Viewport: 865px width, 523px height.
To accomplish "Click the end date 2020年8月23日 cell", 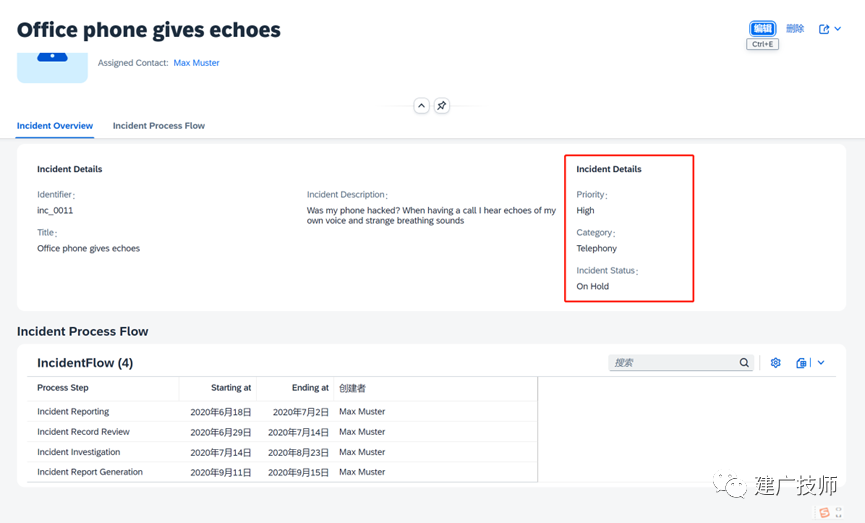I will point(298,452).
